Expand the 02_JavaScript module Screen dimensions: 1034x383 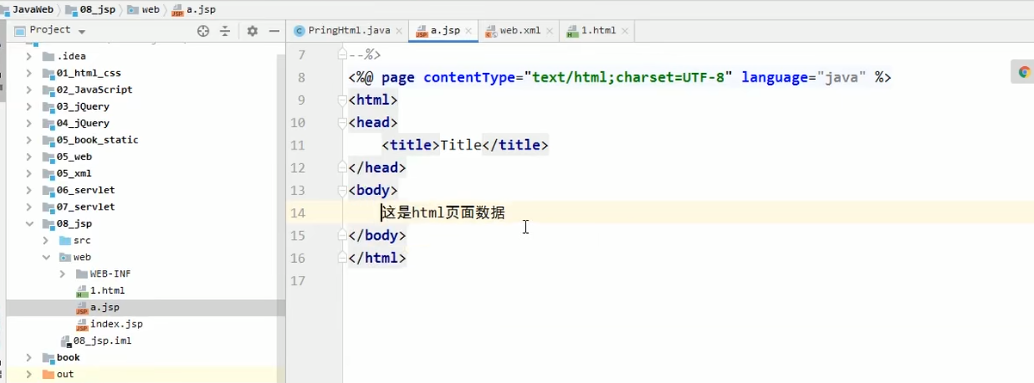click(x=29, y=90)
